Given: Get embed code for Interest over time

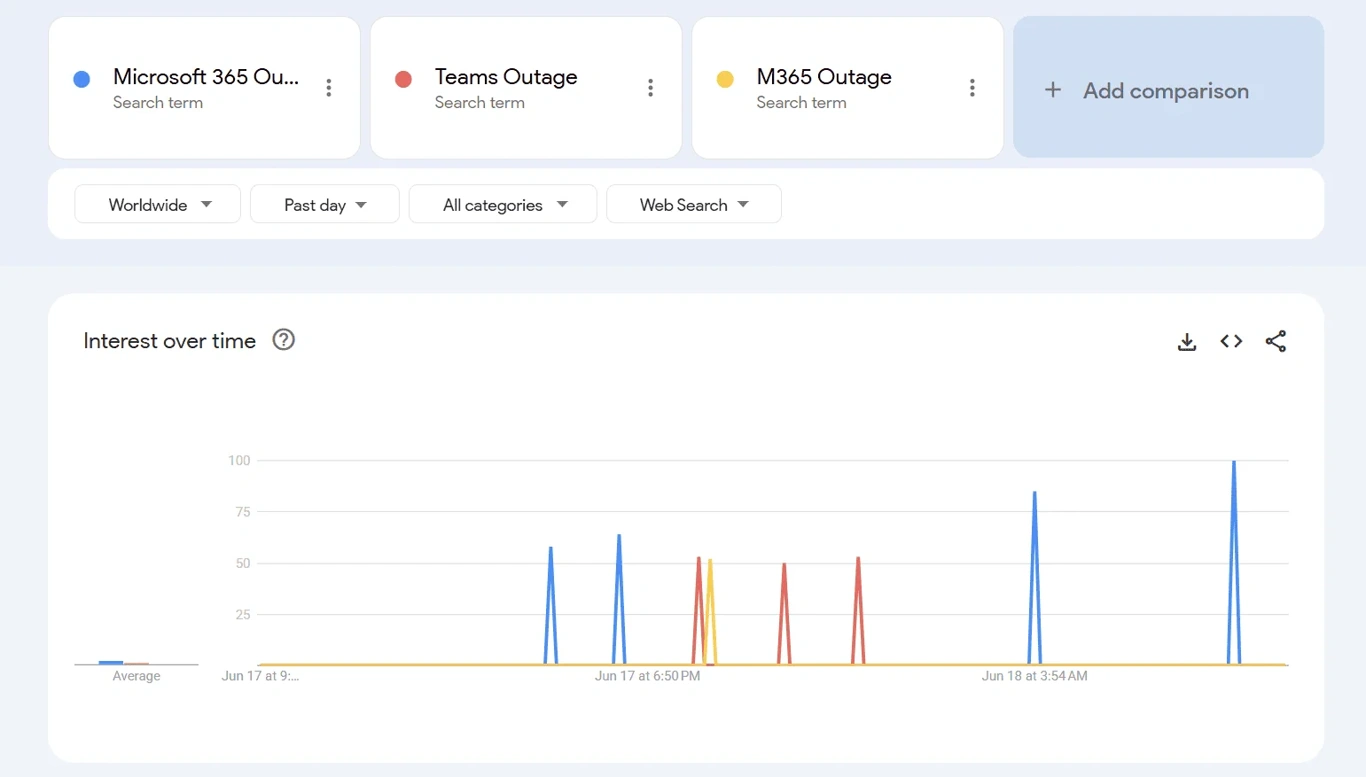Looking at the screenshot, I should (x=1231, y=341).
